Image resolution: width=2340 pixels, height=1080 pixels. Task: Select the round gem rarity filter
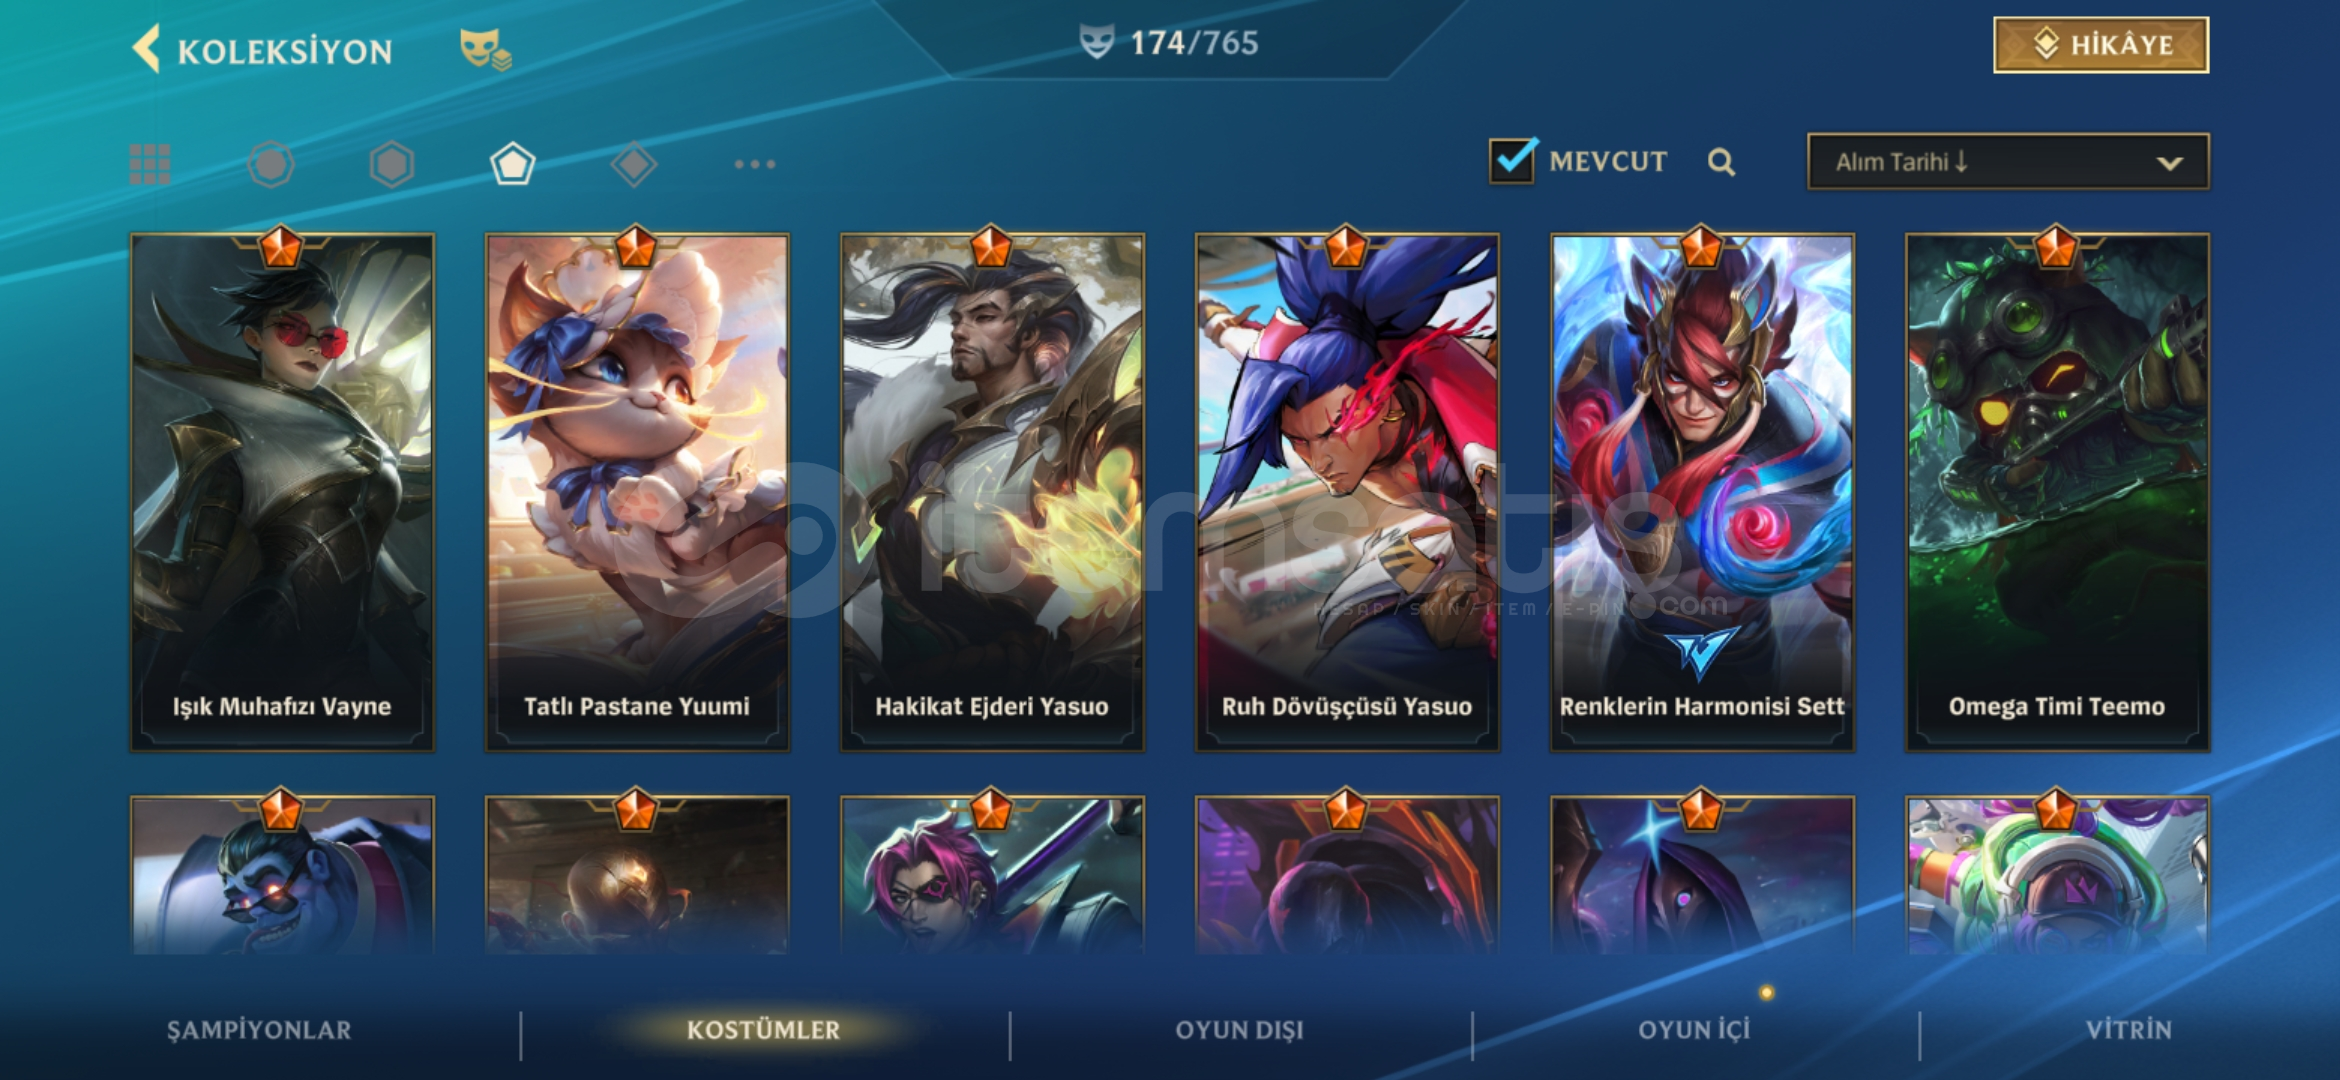tap(271, 164)
